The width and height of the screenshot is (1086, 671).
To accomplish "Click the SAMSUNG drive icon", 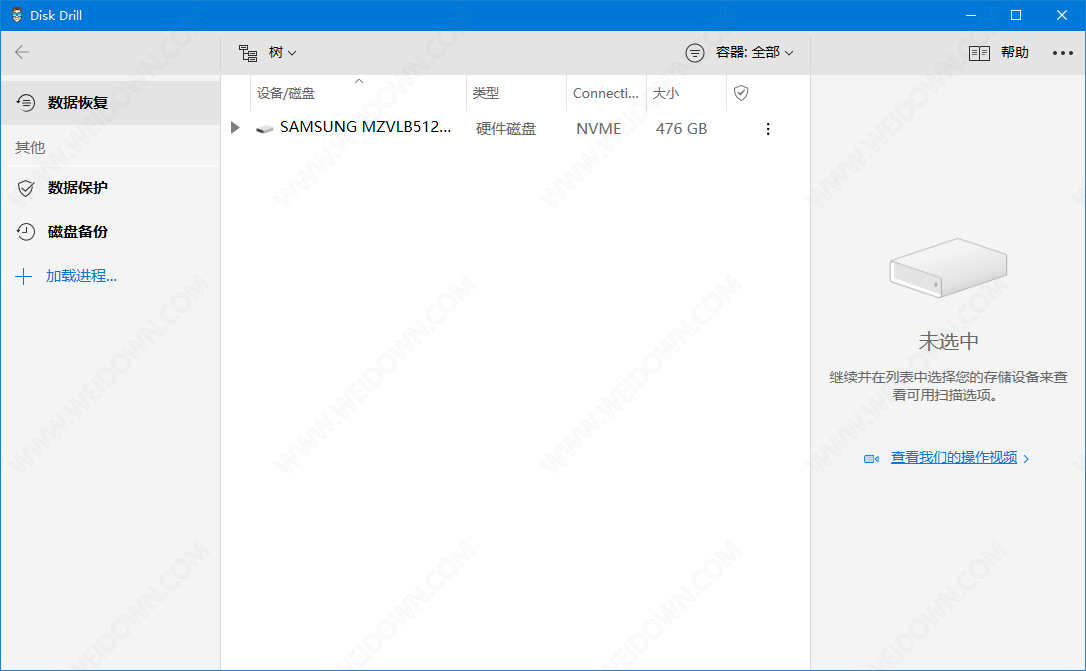I will coord(265,129).
